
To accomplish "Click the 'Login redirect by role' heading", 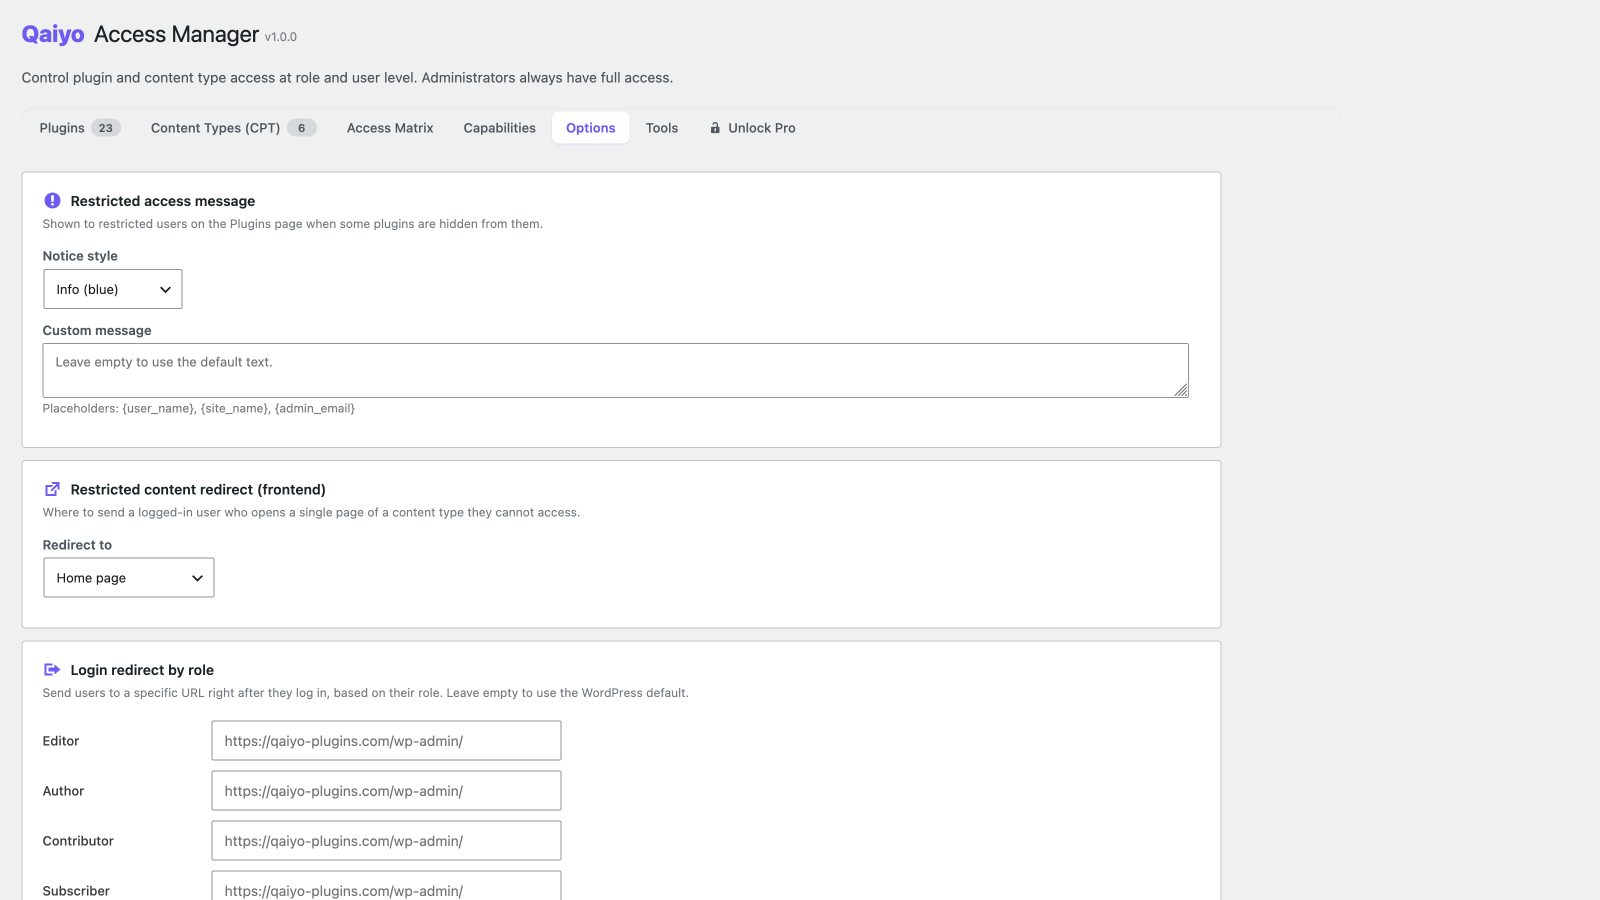I will pos(142,670).
